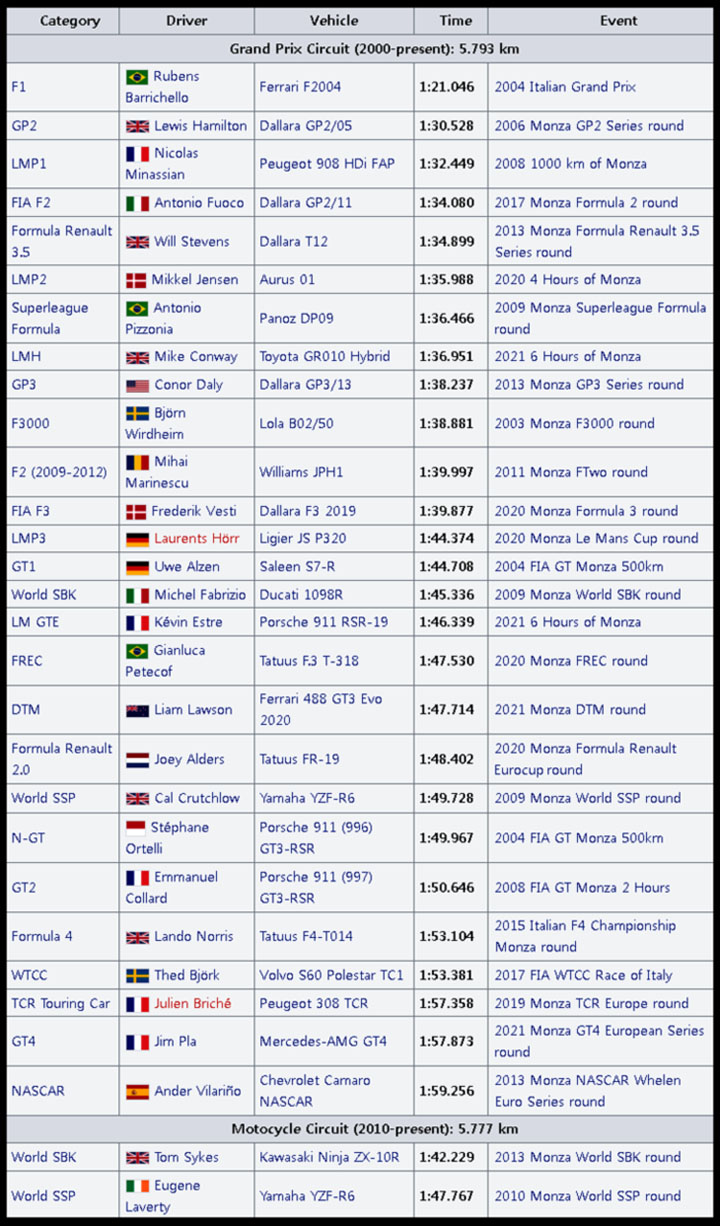Click the Swedish flag next to Björn Wirdheim
Viewport: 720px width, 1226px height.
137,414
